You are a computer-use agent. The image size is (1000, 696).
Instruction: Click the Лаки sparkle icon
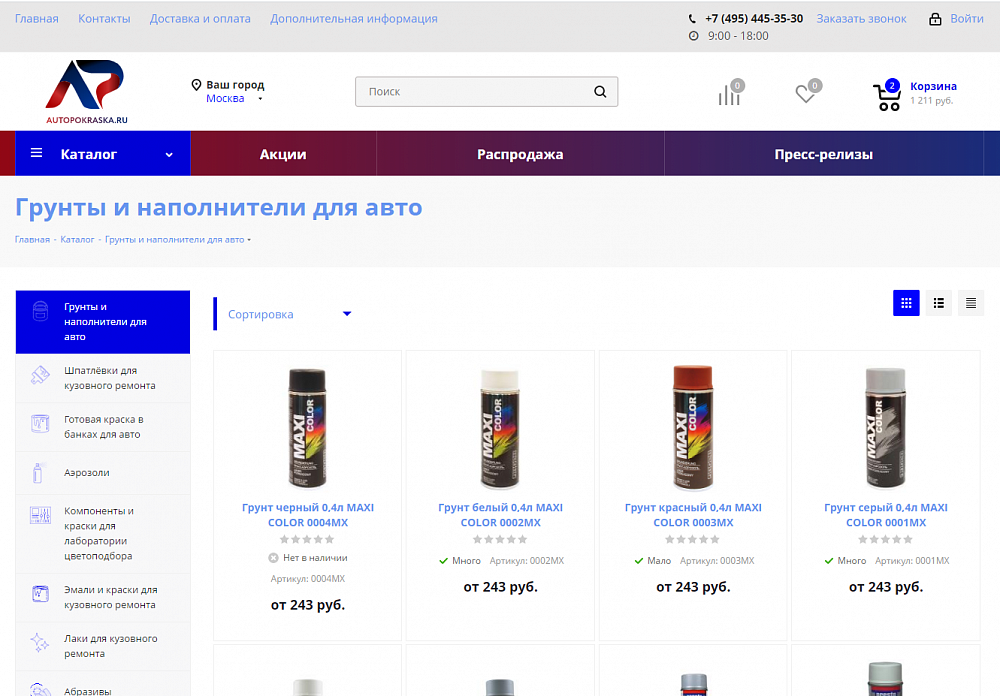40,642
